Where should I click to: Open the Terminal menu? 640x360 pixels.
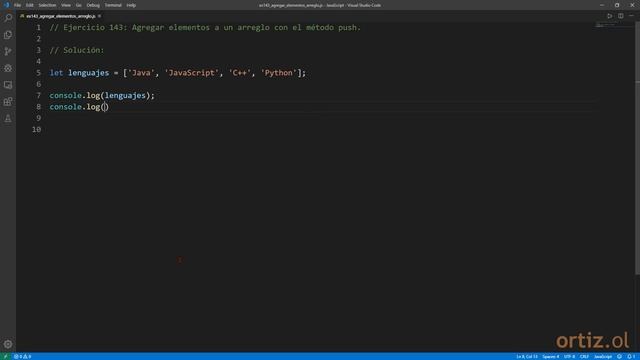[x=113, y=5]
